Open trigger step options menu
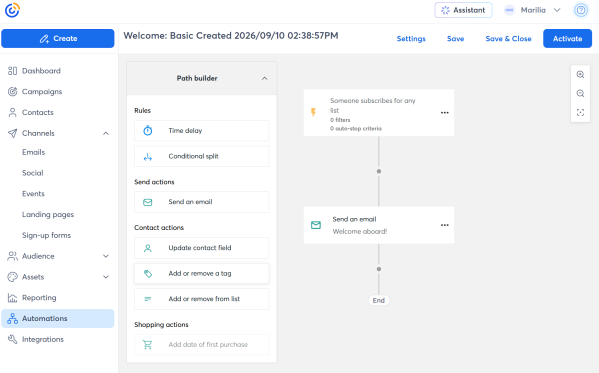Screen dimensions: 599x373 pos(445,113)
